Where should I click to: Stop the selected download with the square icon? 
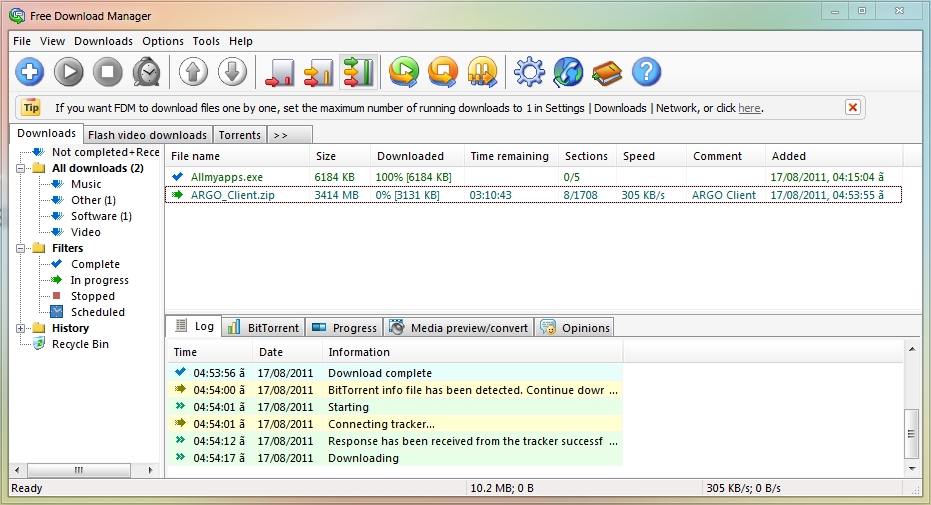[x=108, y=71]
